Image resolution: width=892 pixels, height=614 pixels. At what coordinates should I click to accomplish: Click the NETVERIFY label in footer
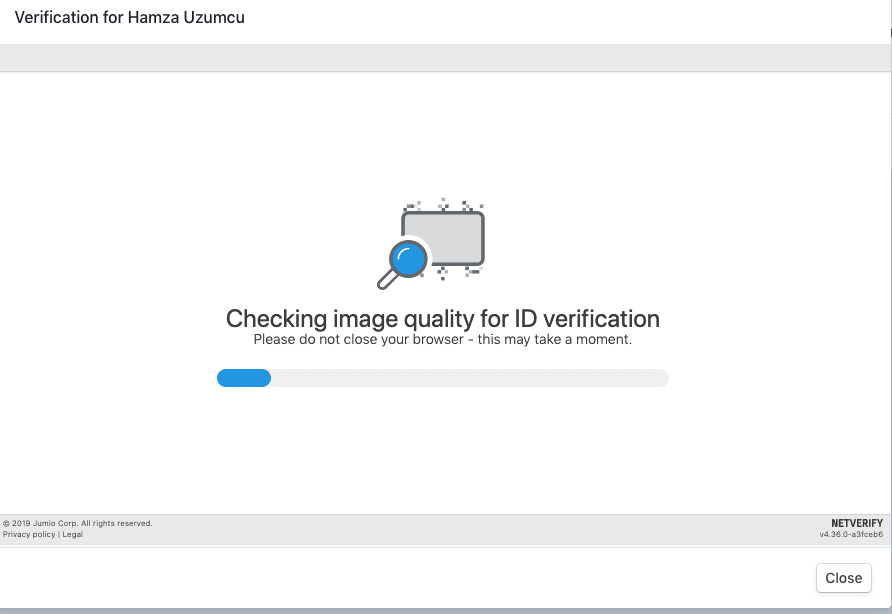pyautogui.click(x=857, y=523)
